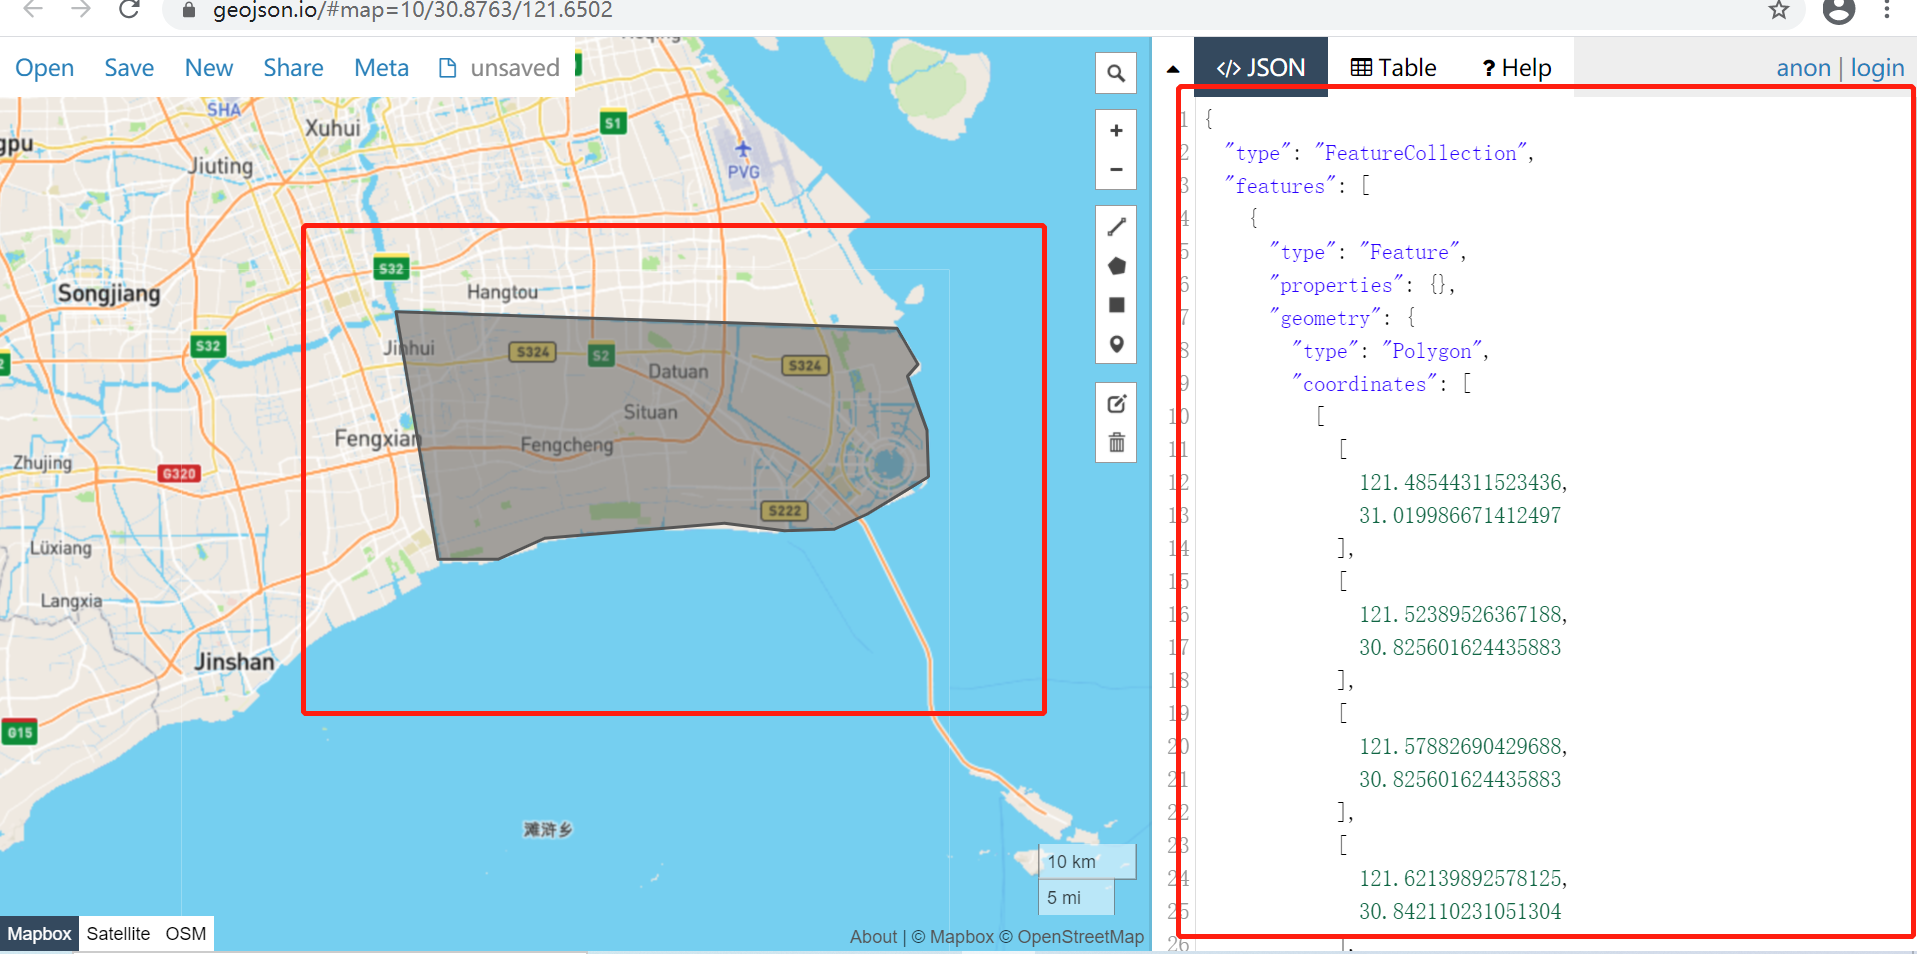
Task: Click the zoom in plus control
Action: [1116, 130]
